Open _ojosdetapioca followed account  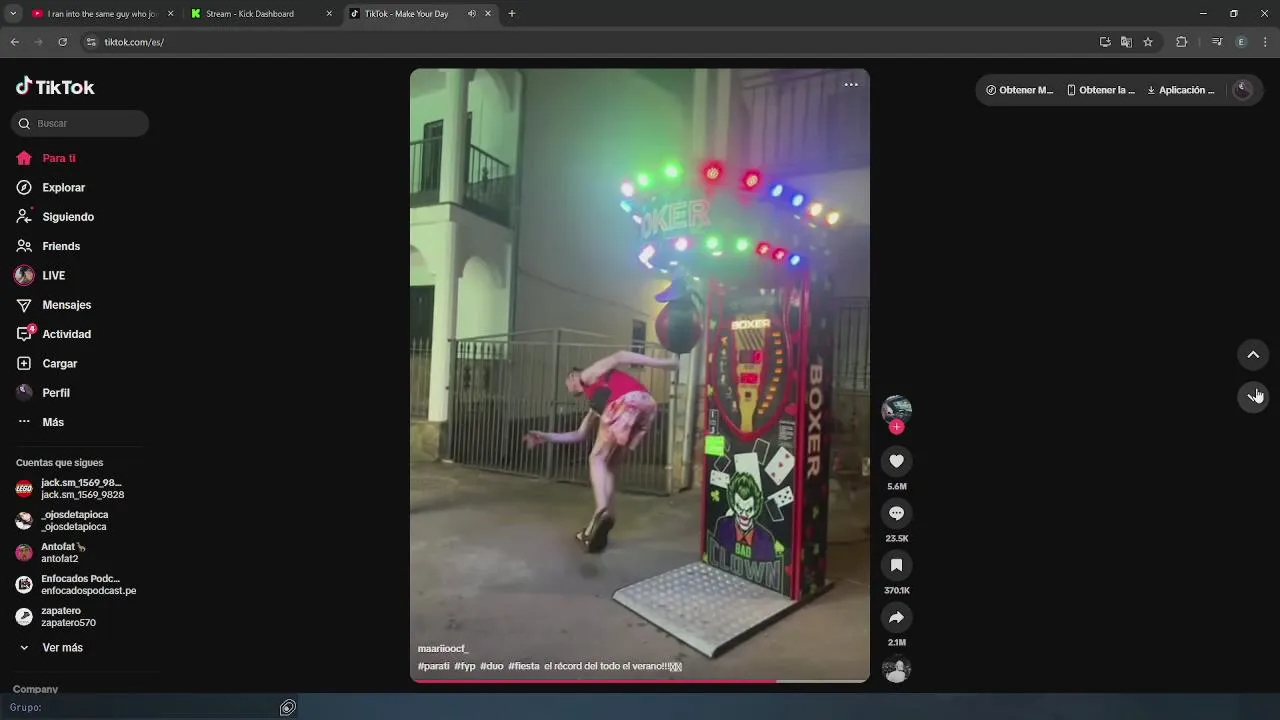[62, 521]
